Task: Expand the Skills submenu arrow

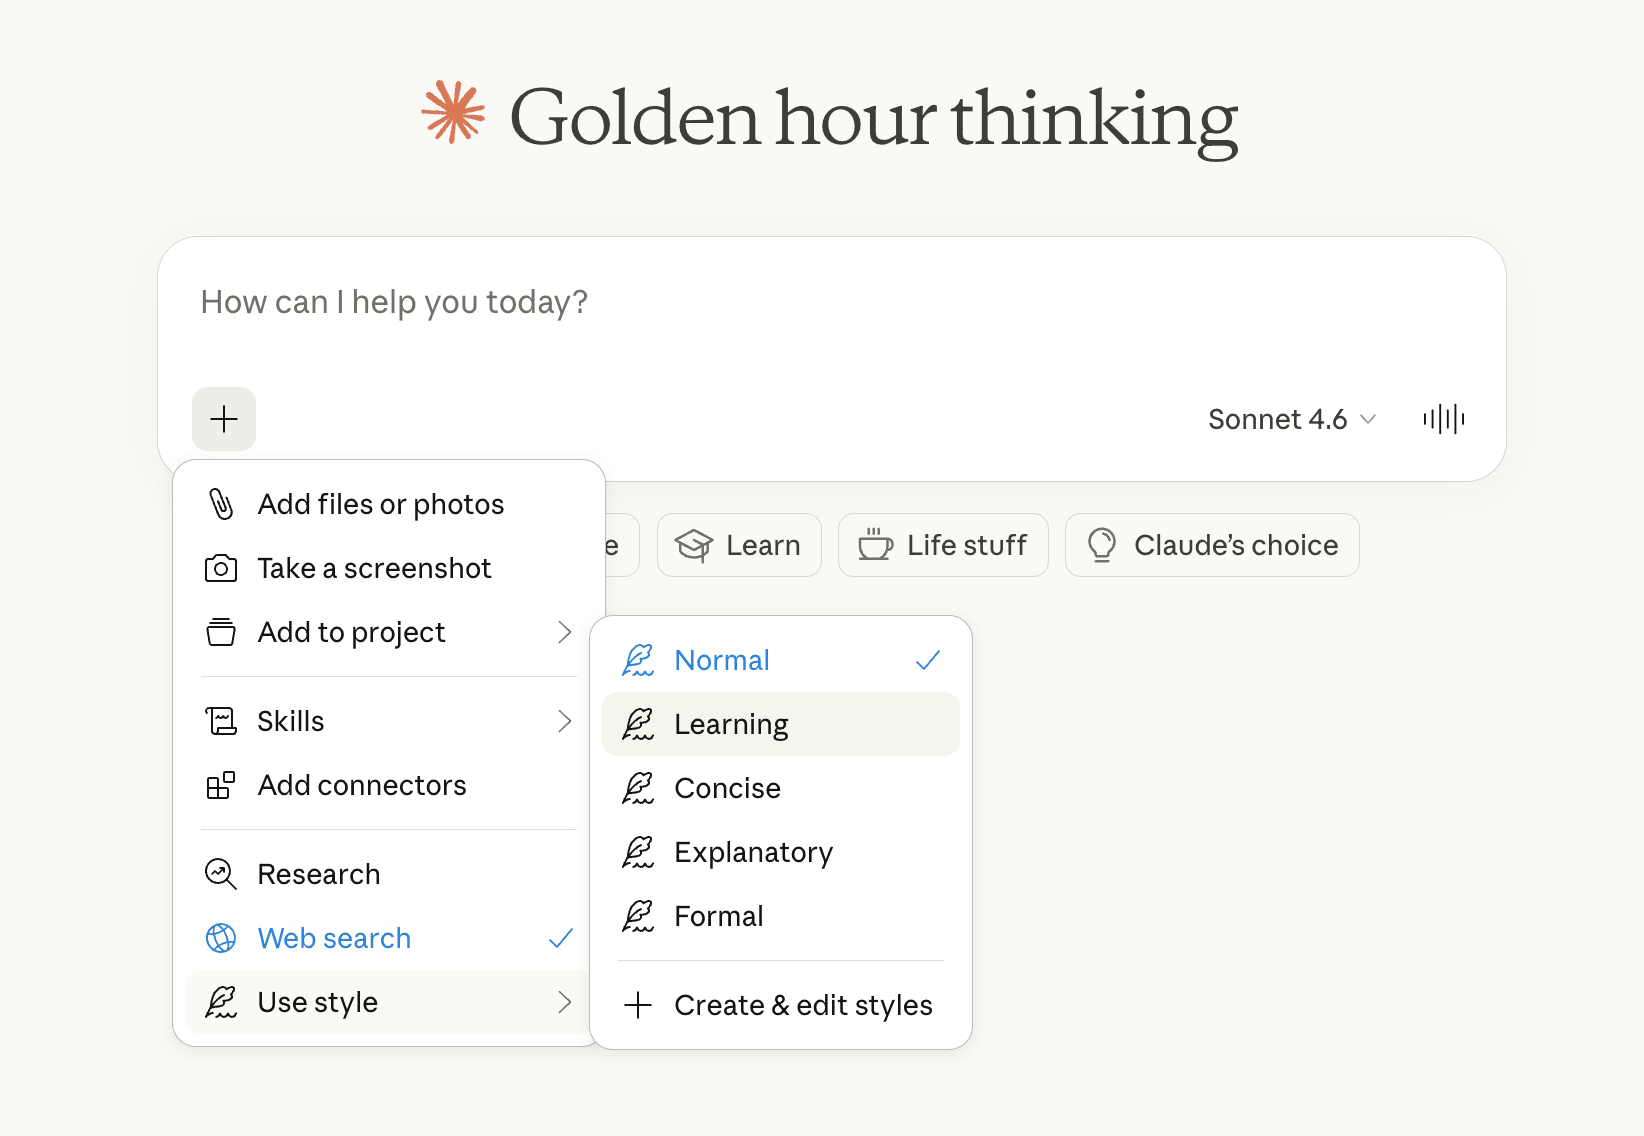Action: 565,721
